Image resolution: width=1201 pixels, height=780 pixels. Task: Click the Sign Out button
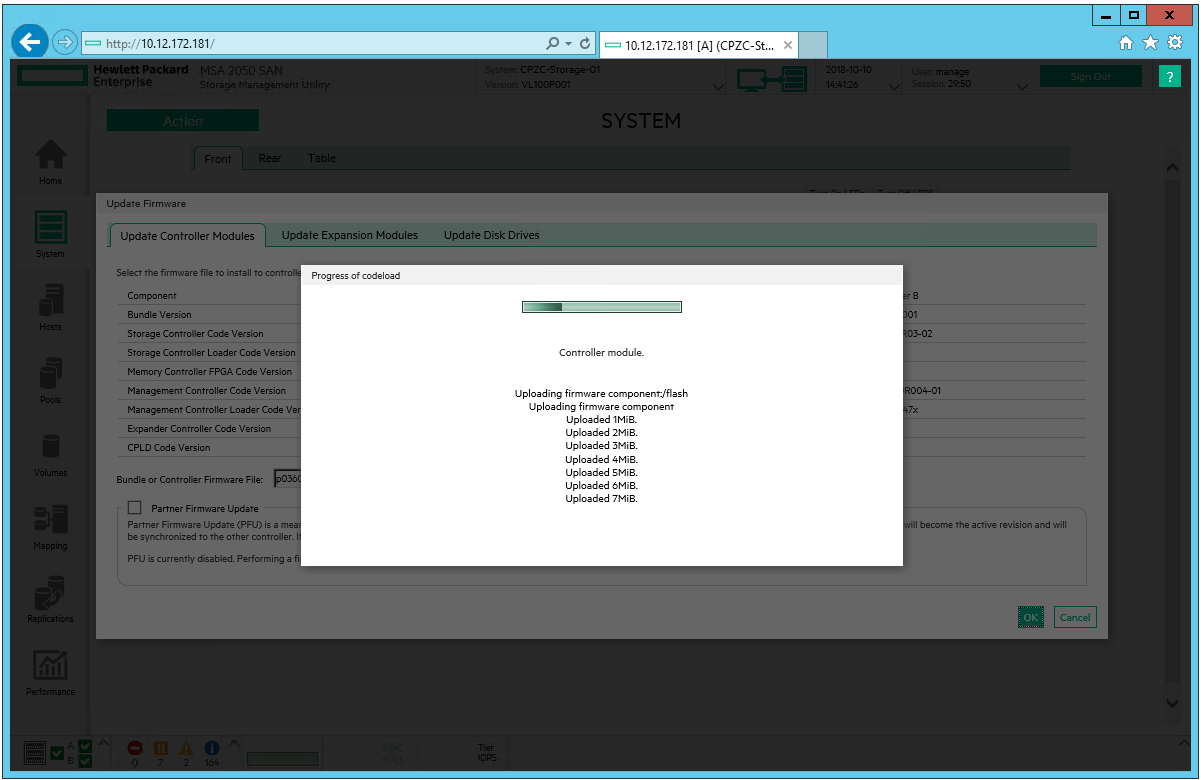1090,77
